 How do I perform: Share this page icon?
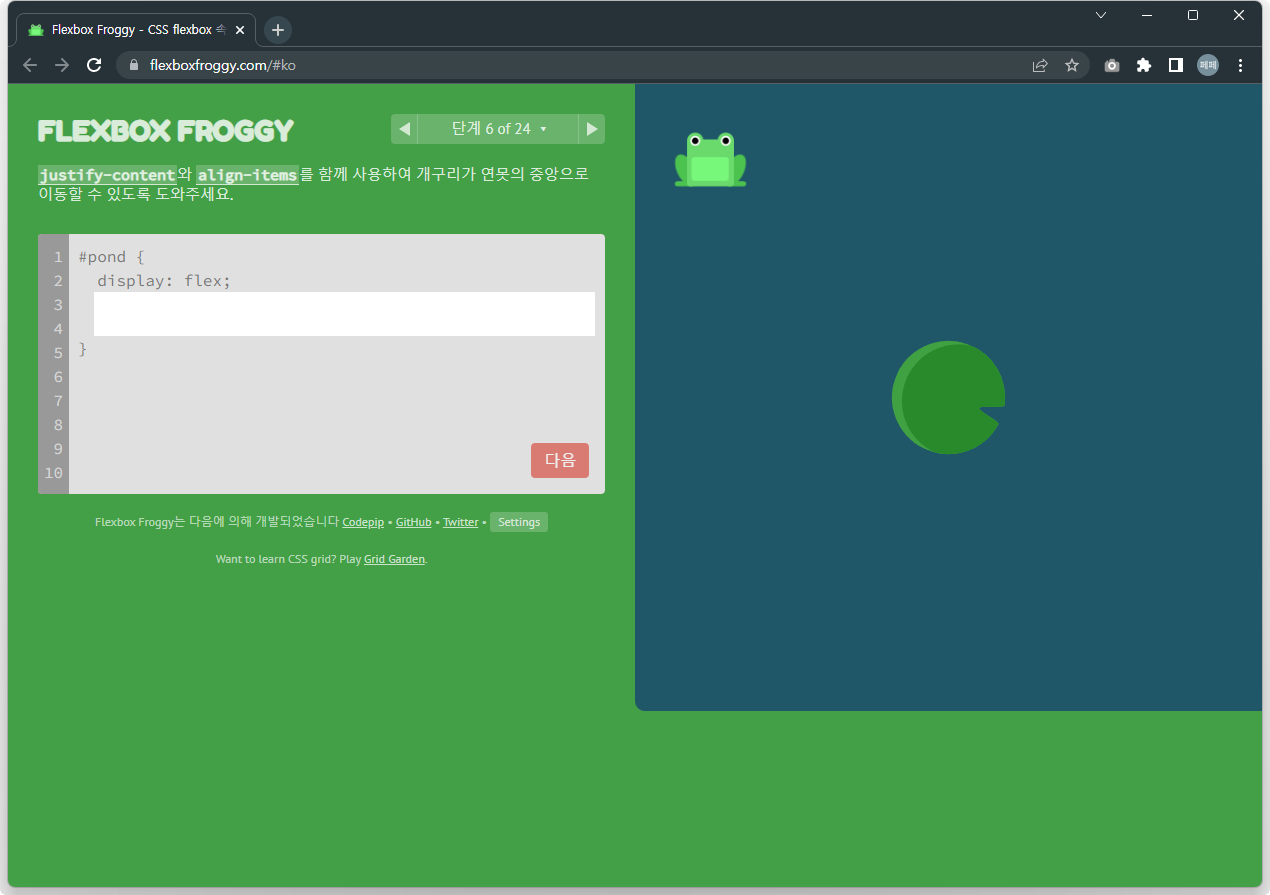[1040, 65]
